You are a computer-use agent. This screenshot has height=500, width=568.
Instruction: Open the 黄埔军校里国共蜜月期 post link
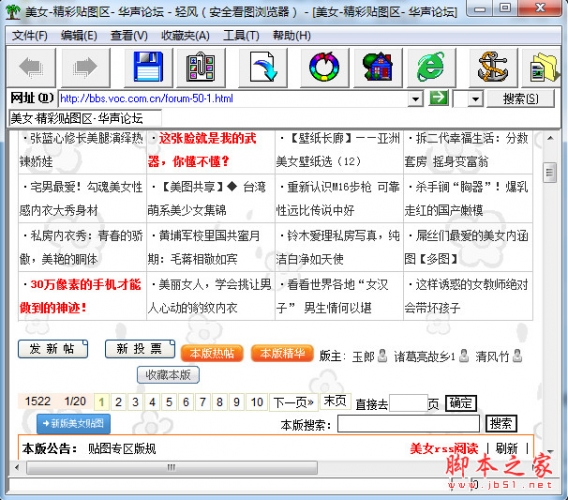204,247
